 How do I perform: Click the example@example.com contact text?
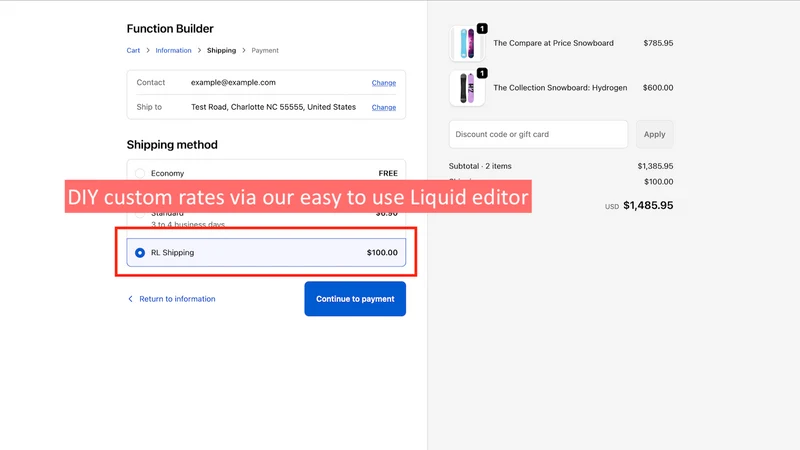click(x=233, y=82)
